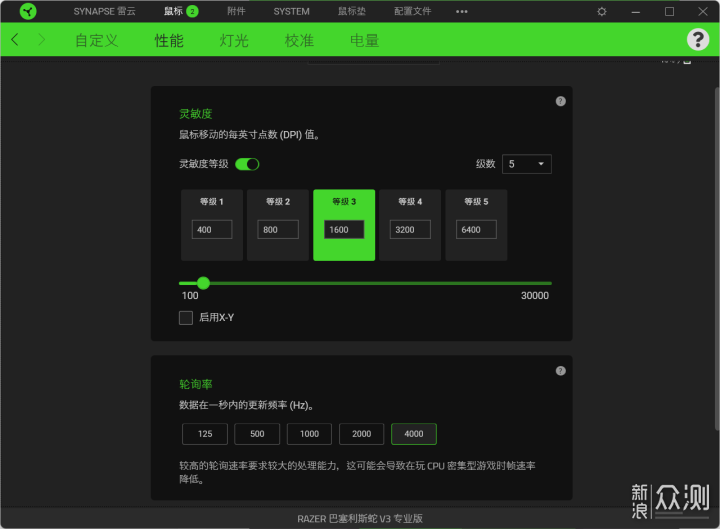720x529 pixels.
Task: Switch to the 附件 tab
Action: pos(236,11)
